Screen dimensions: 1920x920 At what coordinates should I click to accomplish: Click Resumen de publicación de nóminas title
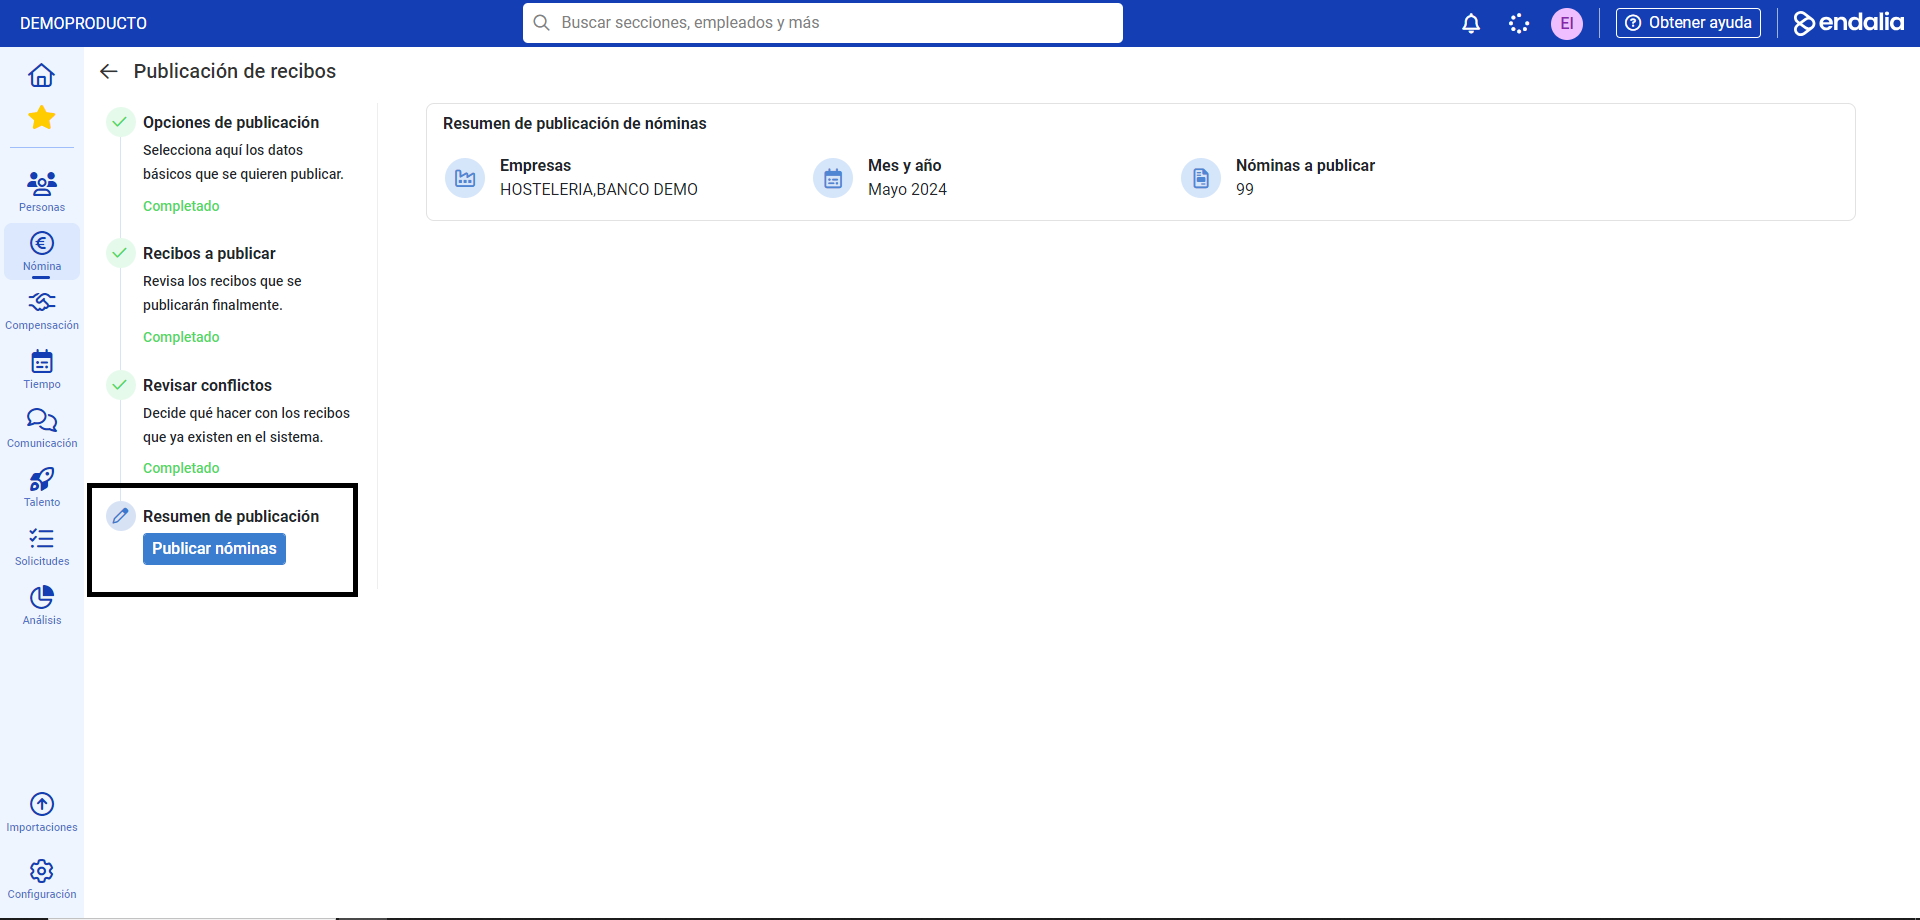pos(575,123)
